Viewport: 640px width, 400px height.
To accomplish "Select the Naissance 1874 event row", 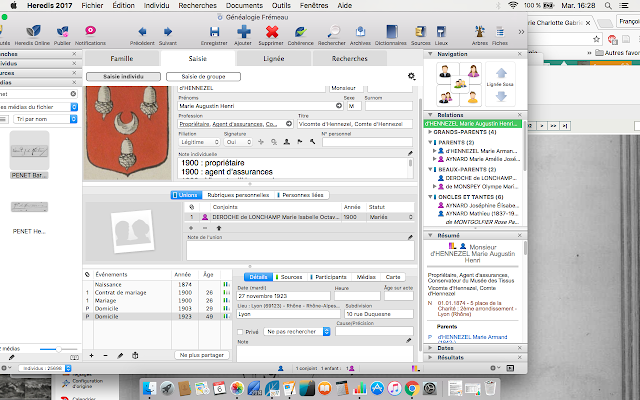I will point(157,284).
